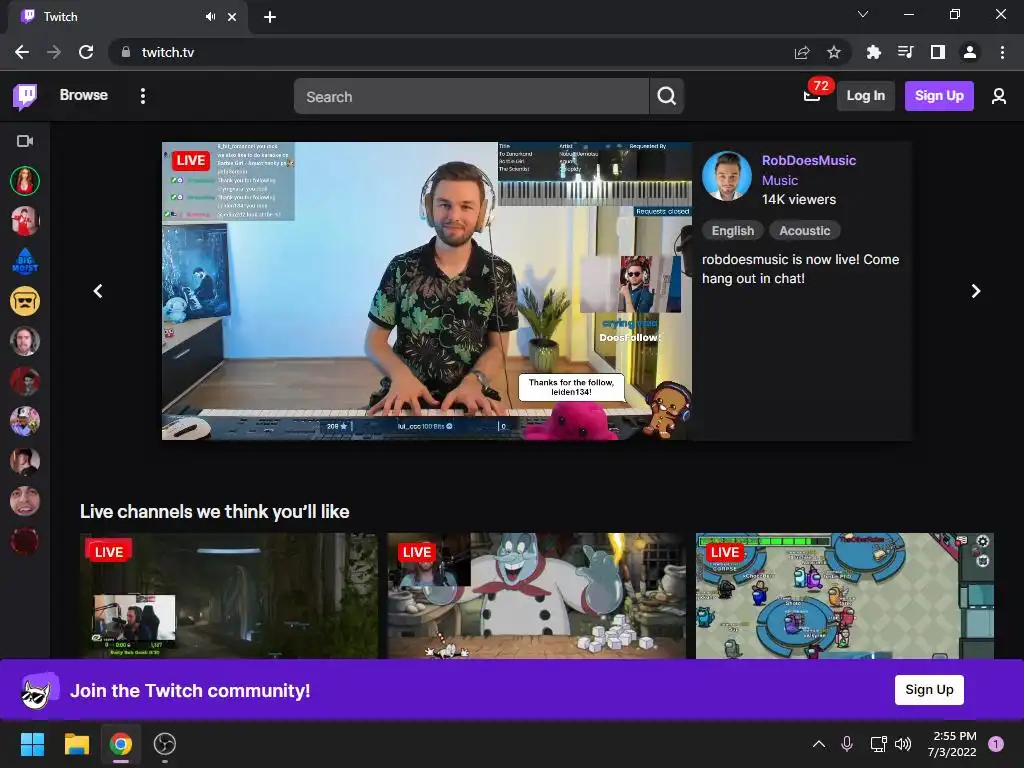1024x768 pixels.
Task: Open the Windows Start menu
Action: [x=32, y=744]
